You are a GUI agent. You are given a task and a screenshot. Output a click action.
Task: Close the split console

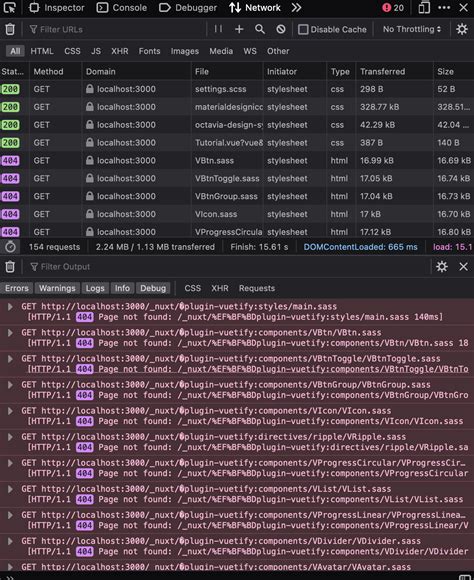[463, 267]
